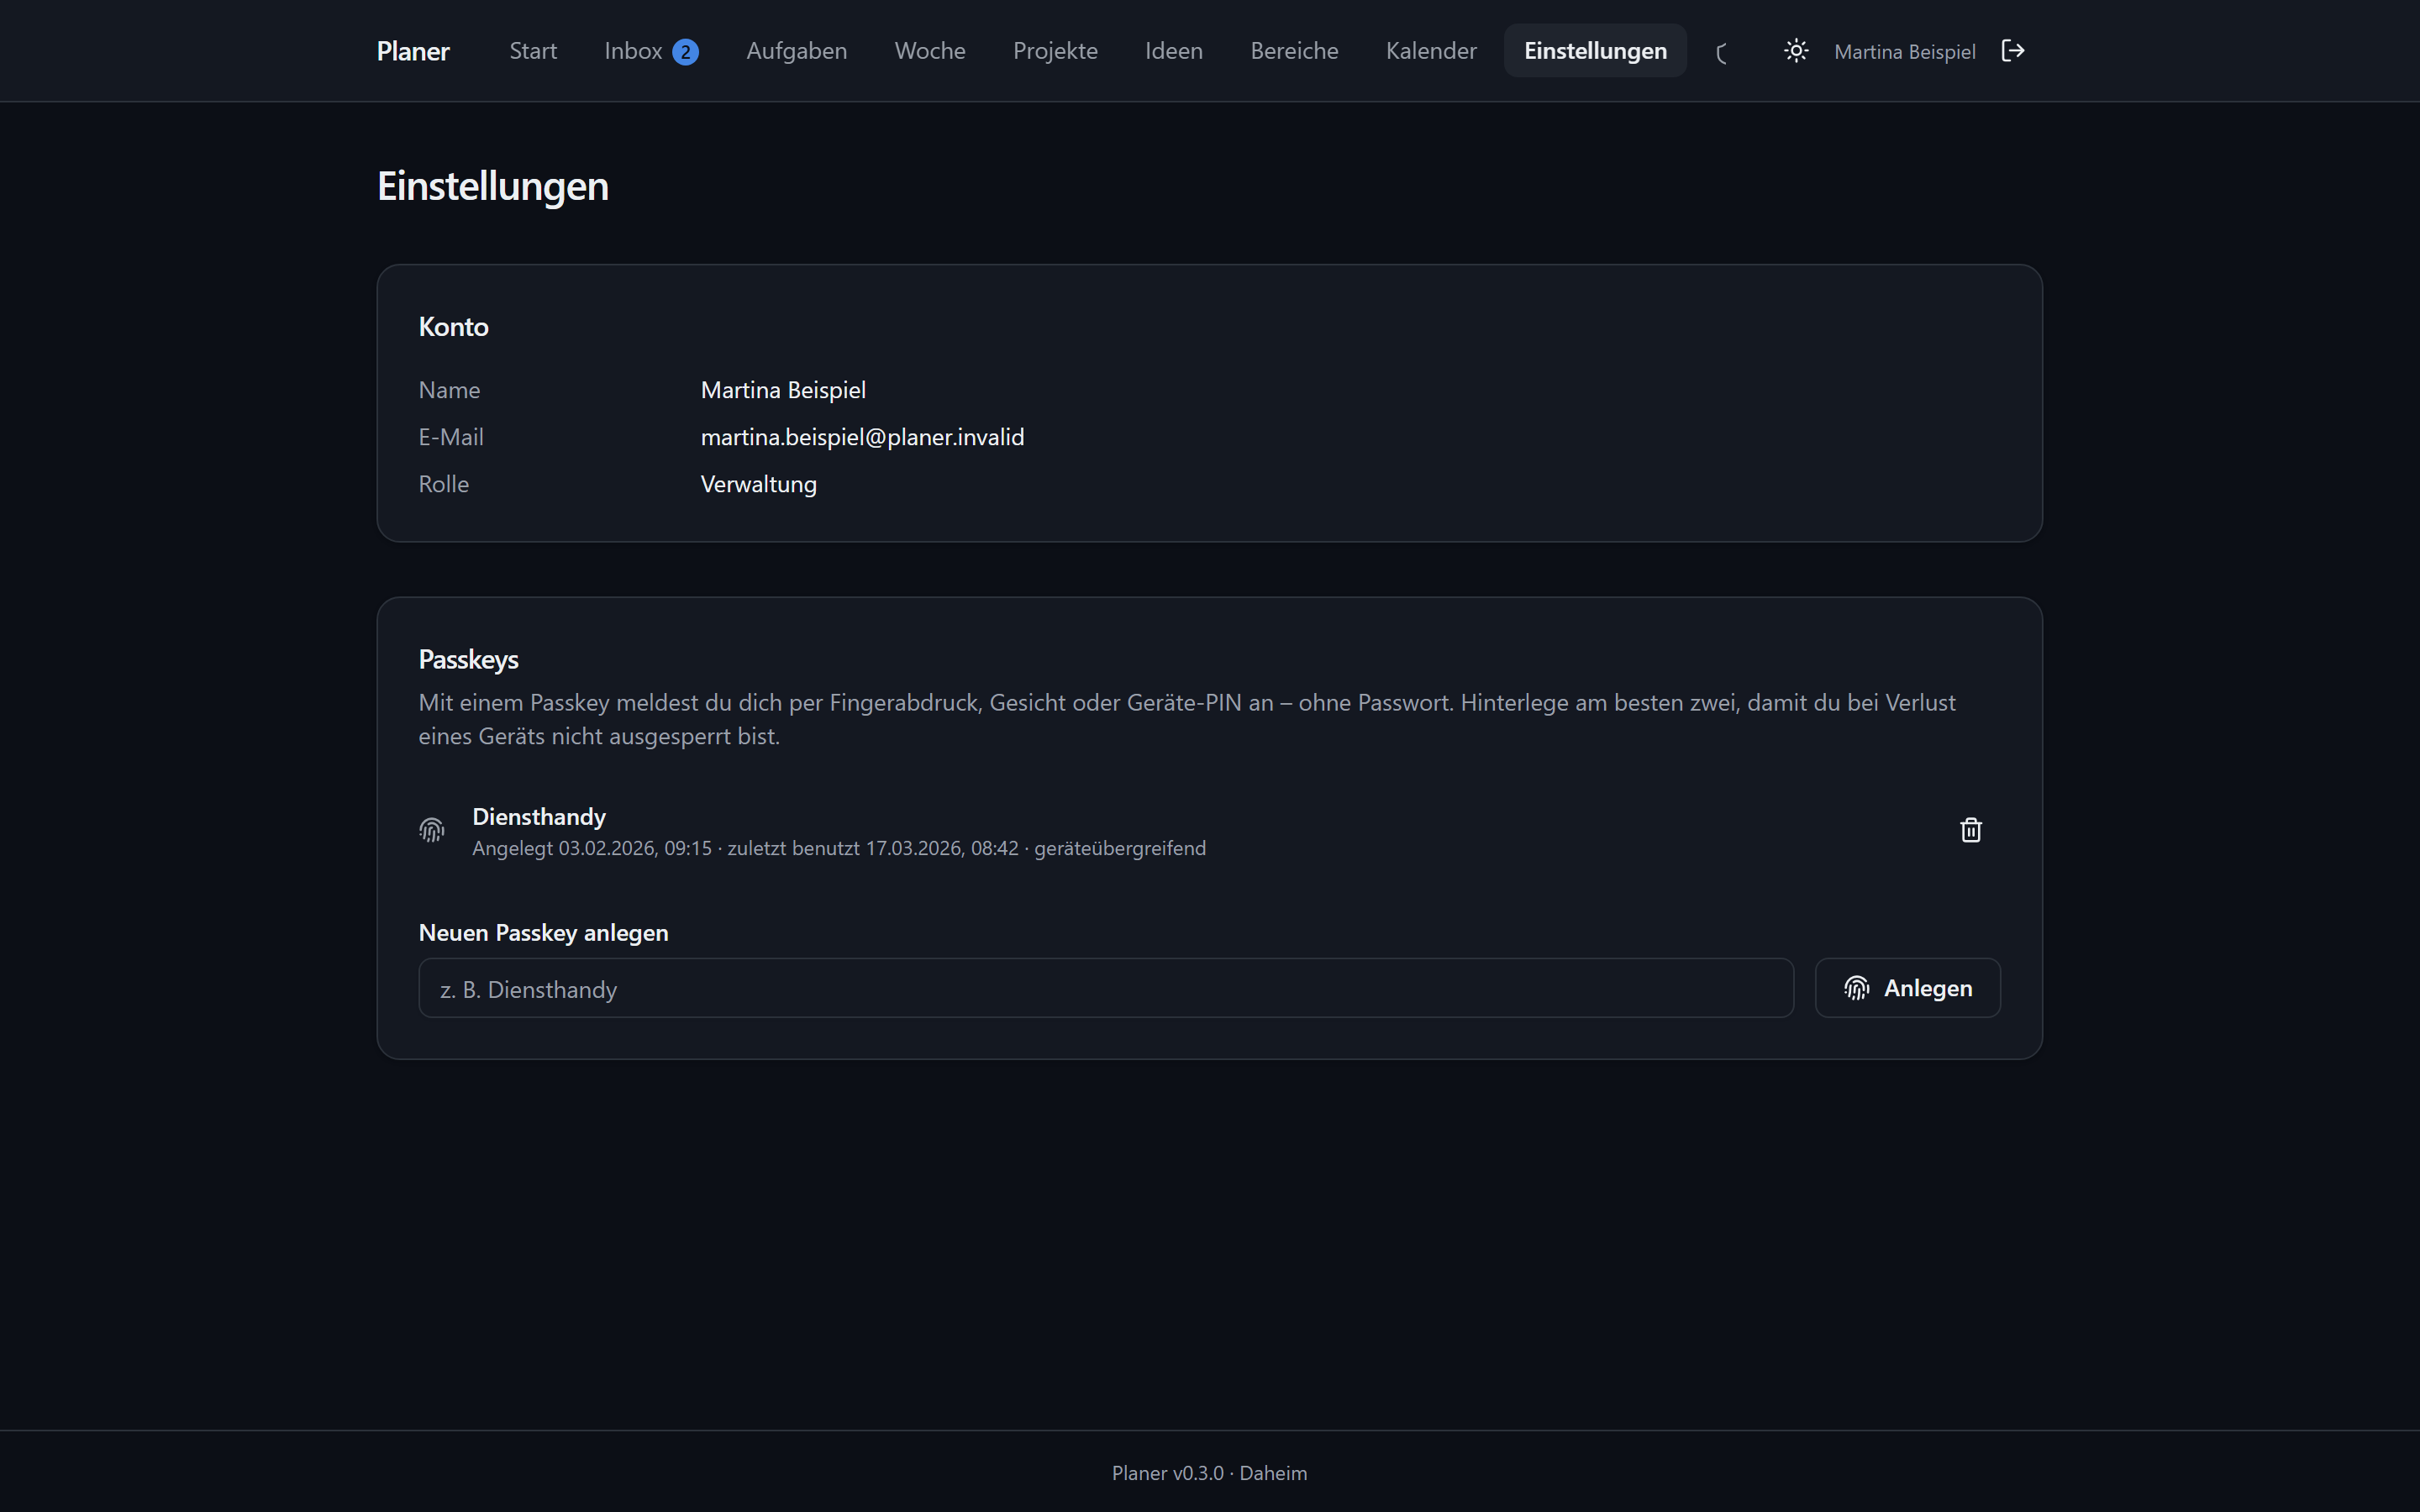Click the blue Inbox count badge
This screenshot has width=2420, height=1512.
[x=685, y=52]
